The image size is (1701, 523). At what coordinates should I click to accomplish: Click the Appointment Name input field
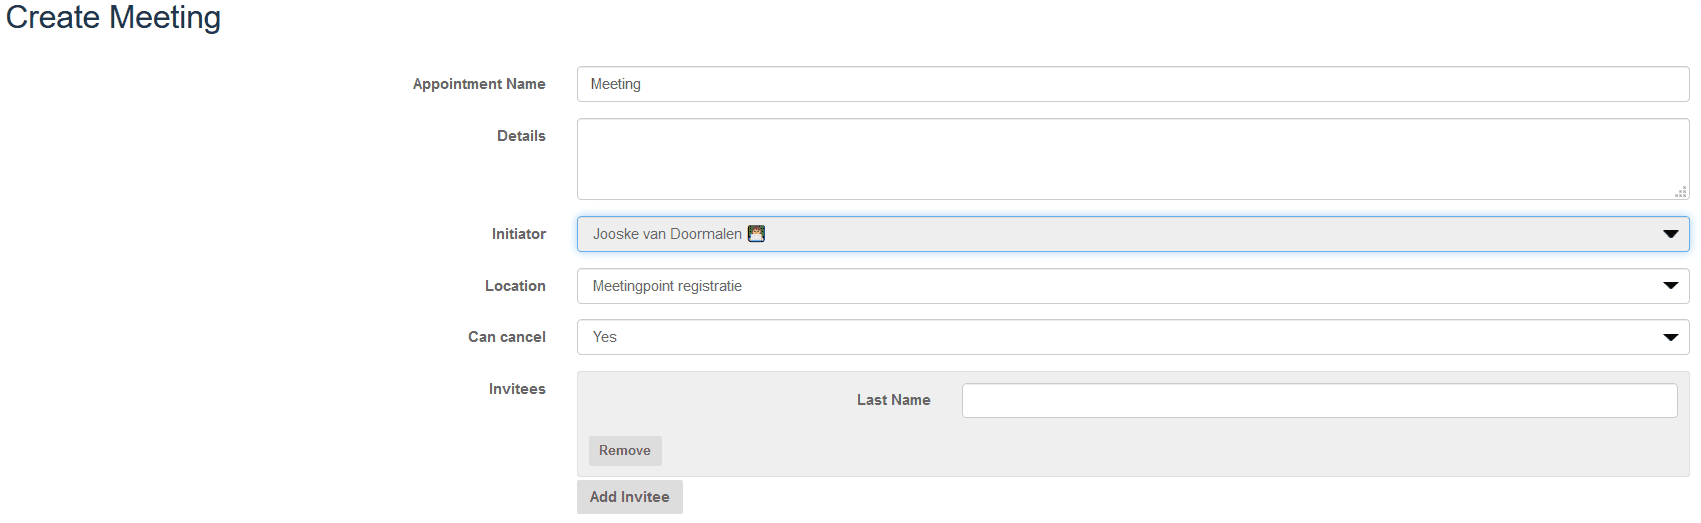point(1133,84)
